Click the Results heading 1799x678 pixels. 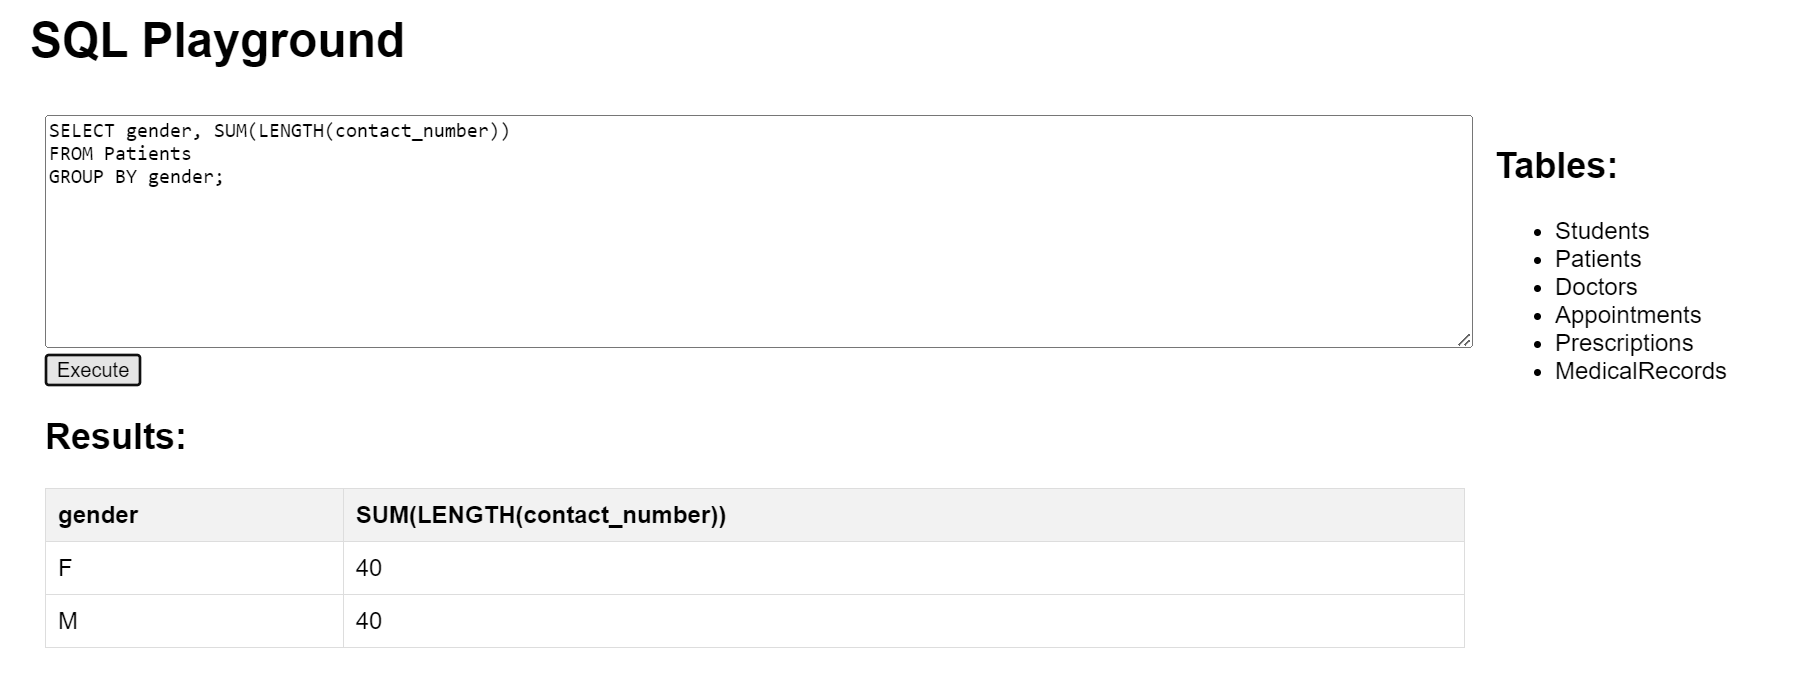tap(116, 437)
